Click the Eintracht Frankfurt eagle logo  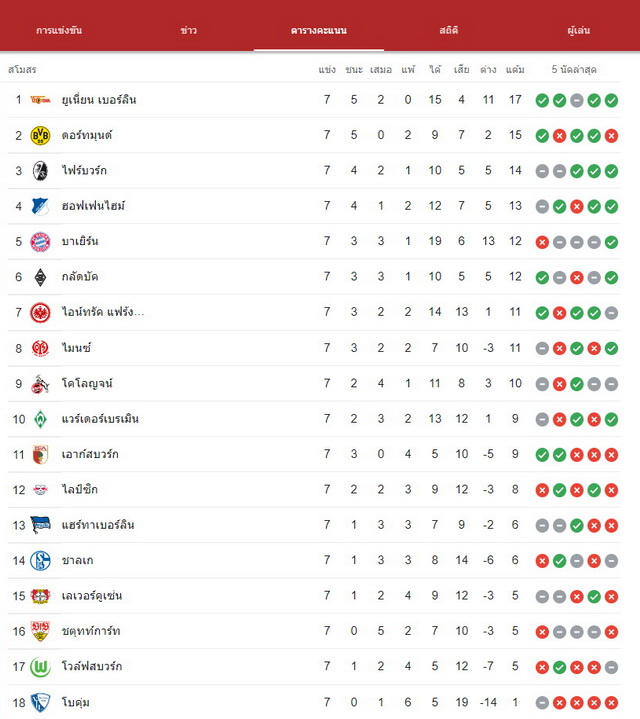pyautogui.click(x=40, y=313)
